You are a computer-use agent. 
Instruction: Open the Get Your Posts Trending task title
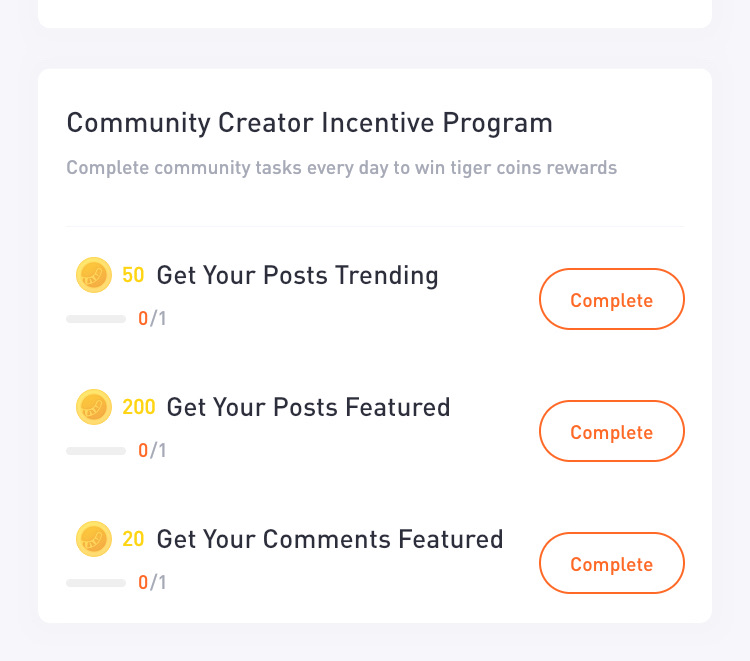click(x=298, y=275)
